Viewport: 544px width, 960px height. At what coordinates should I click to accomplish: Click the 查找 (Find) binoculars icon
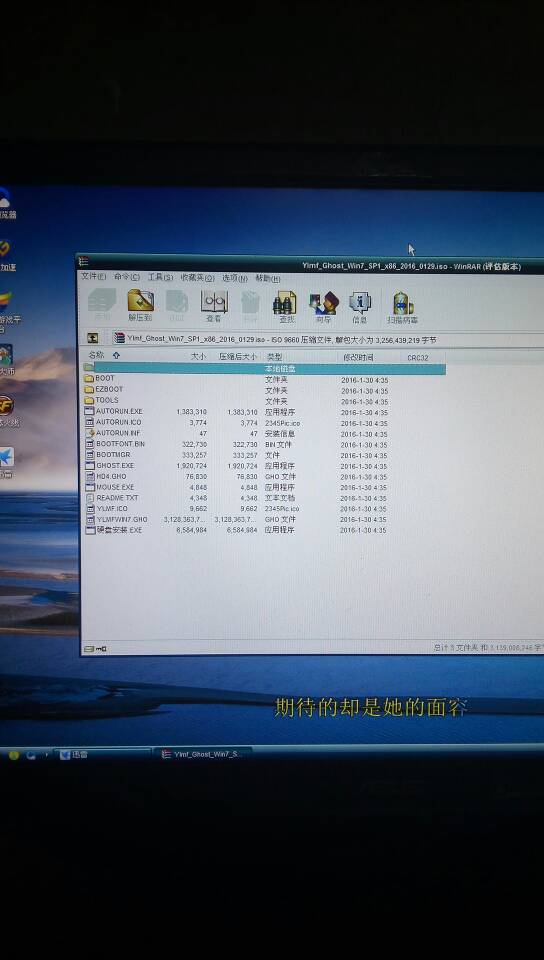[285, 306]
